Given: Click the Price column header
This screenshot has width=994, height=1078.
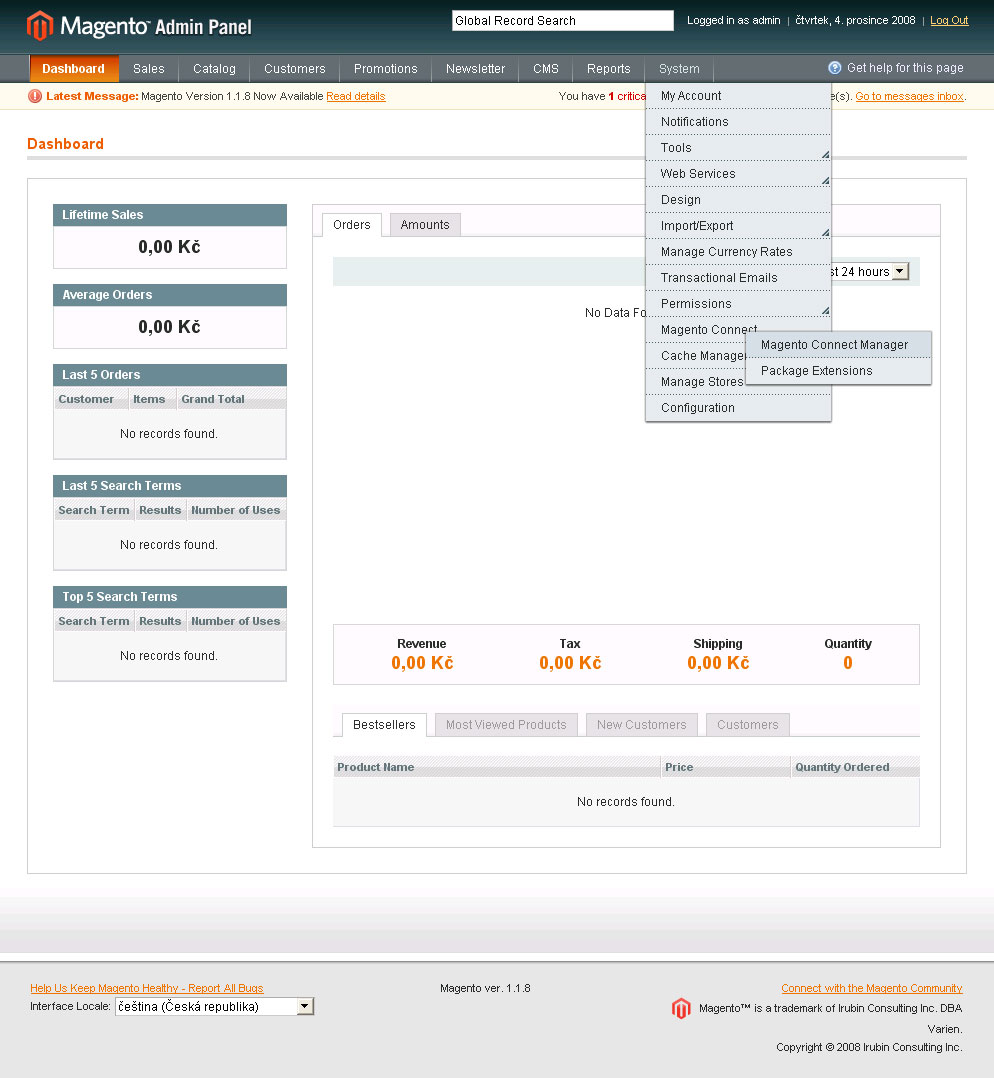Looking at the screenshot, I should [x=726, y=767].
